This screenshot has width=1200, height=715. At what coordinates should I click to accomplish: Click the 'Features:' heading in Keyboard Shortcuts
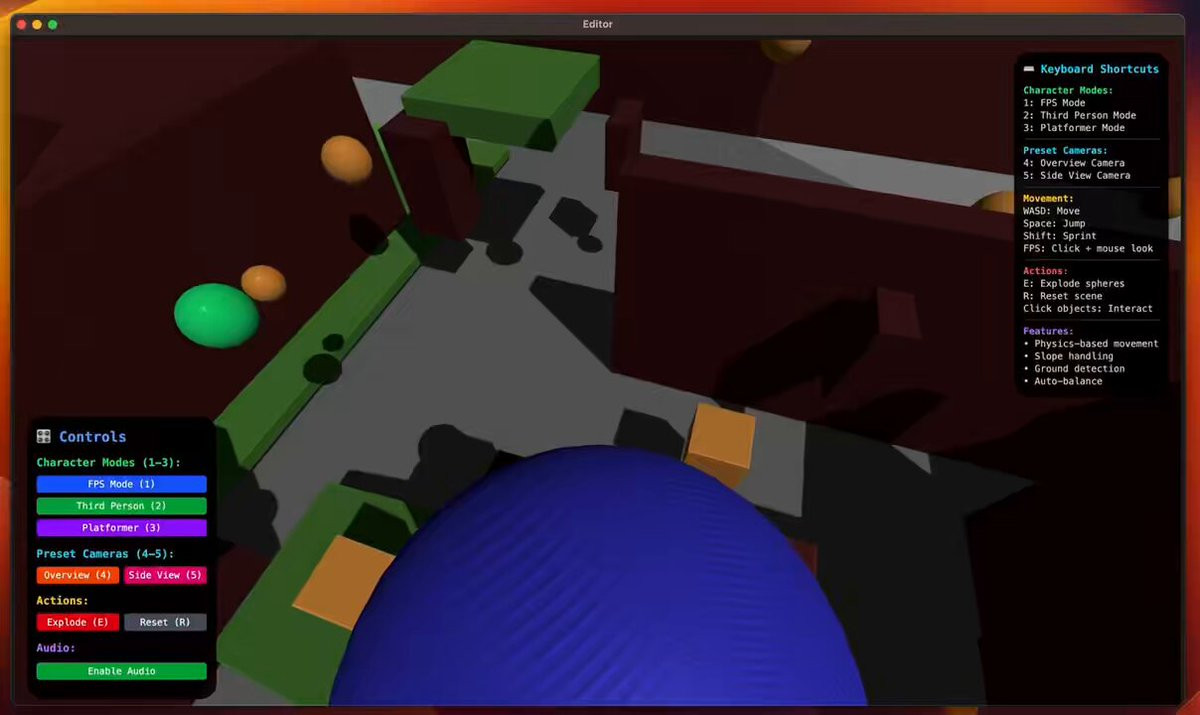pos(1048,331)
